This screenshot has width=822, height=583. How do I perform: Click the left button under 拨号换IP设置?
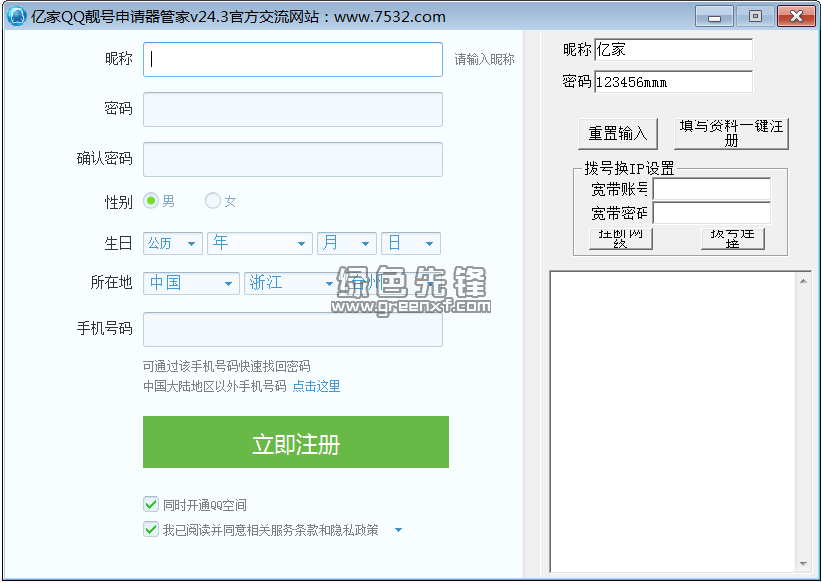click(x=620, y=239)
